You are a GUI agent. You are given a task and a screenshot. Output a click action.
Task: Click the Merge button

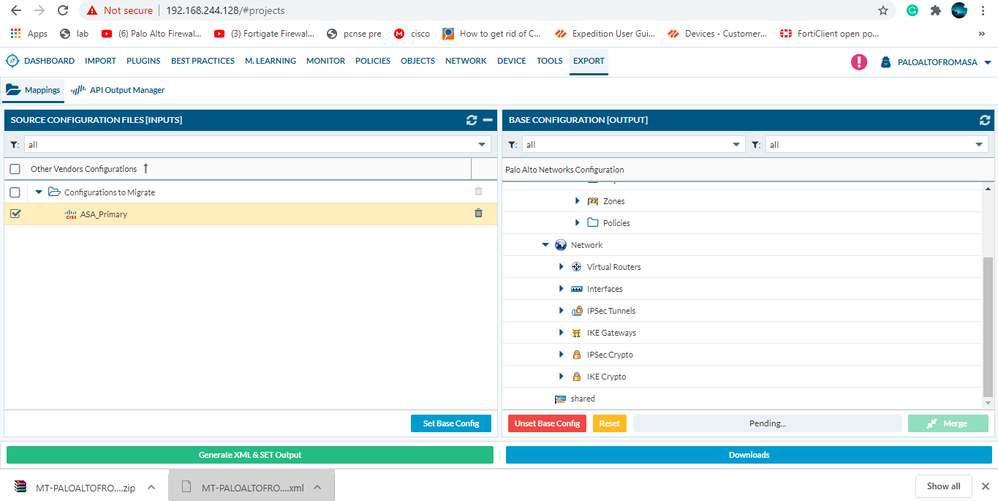click(x=948, y=423)
